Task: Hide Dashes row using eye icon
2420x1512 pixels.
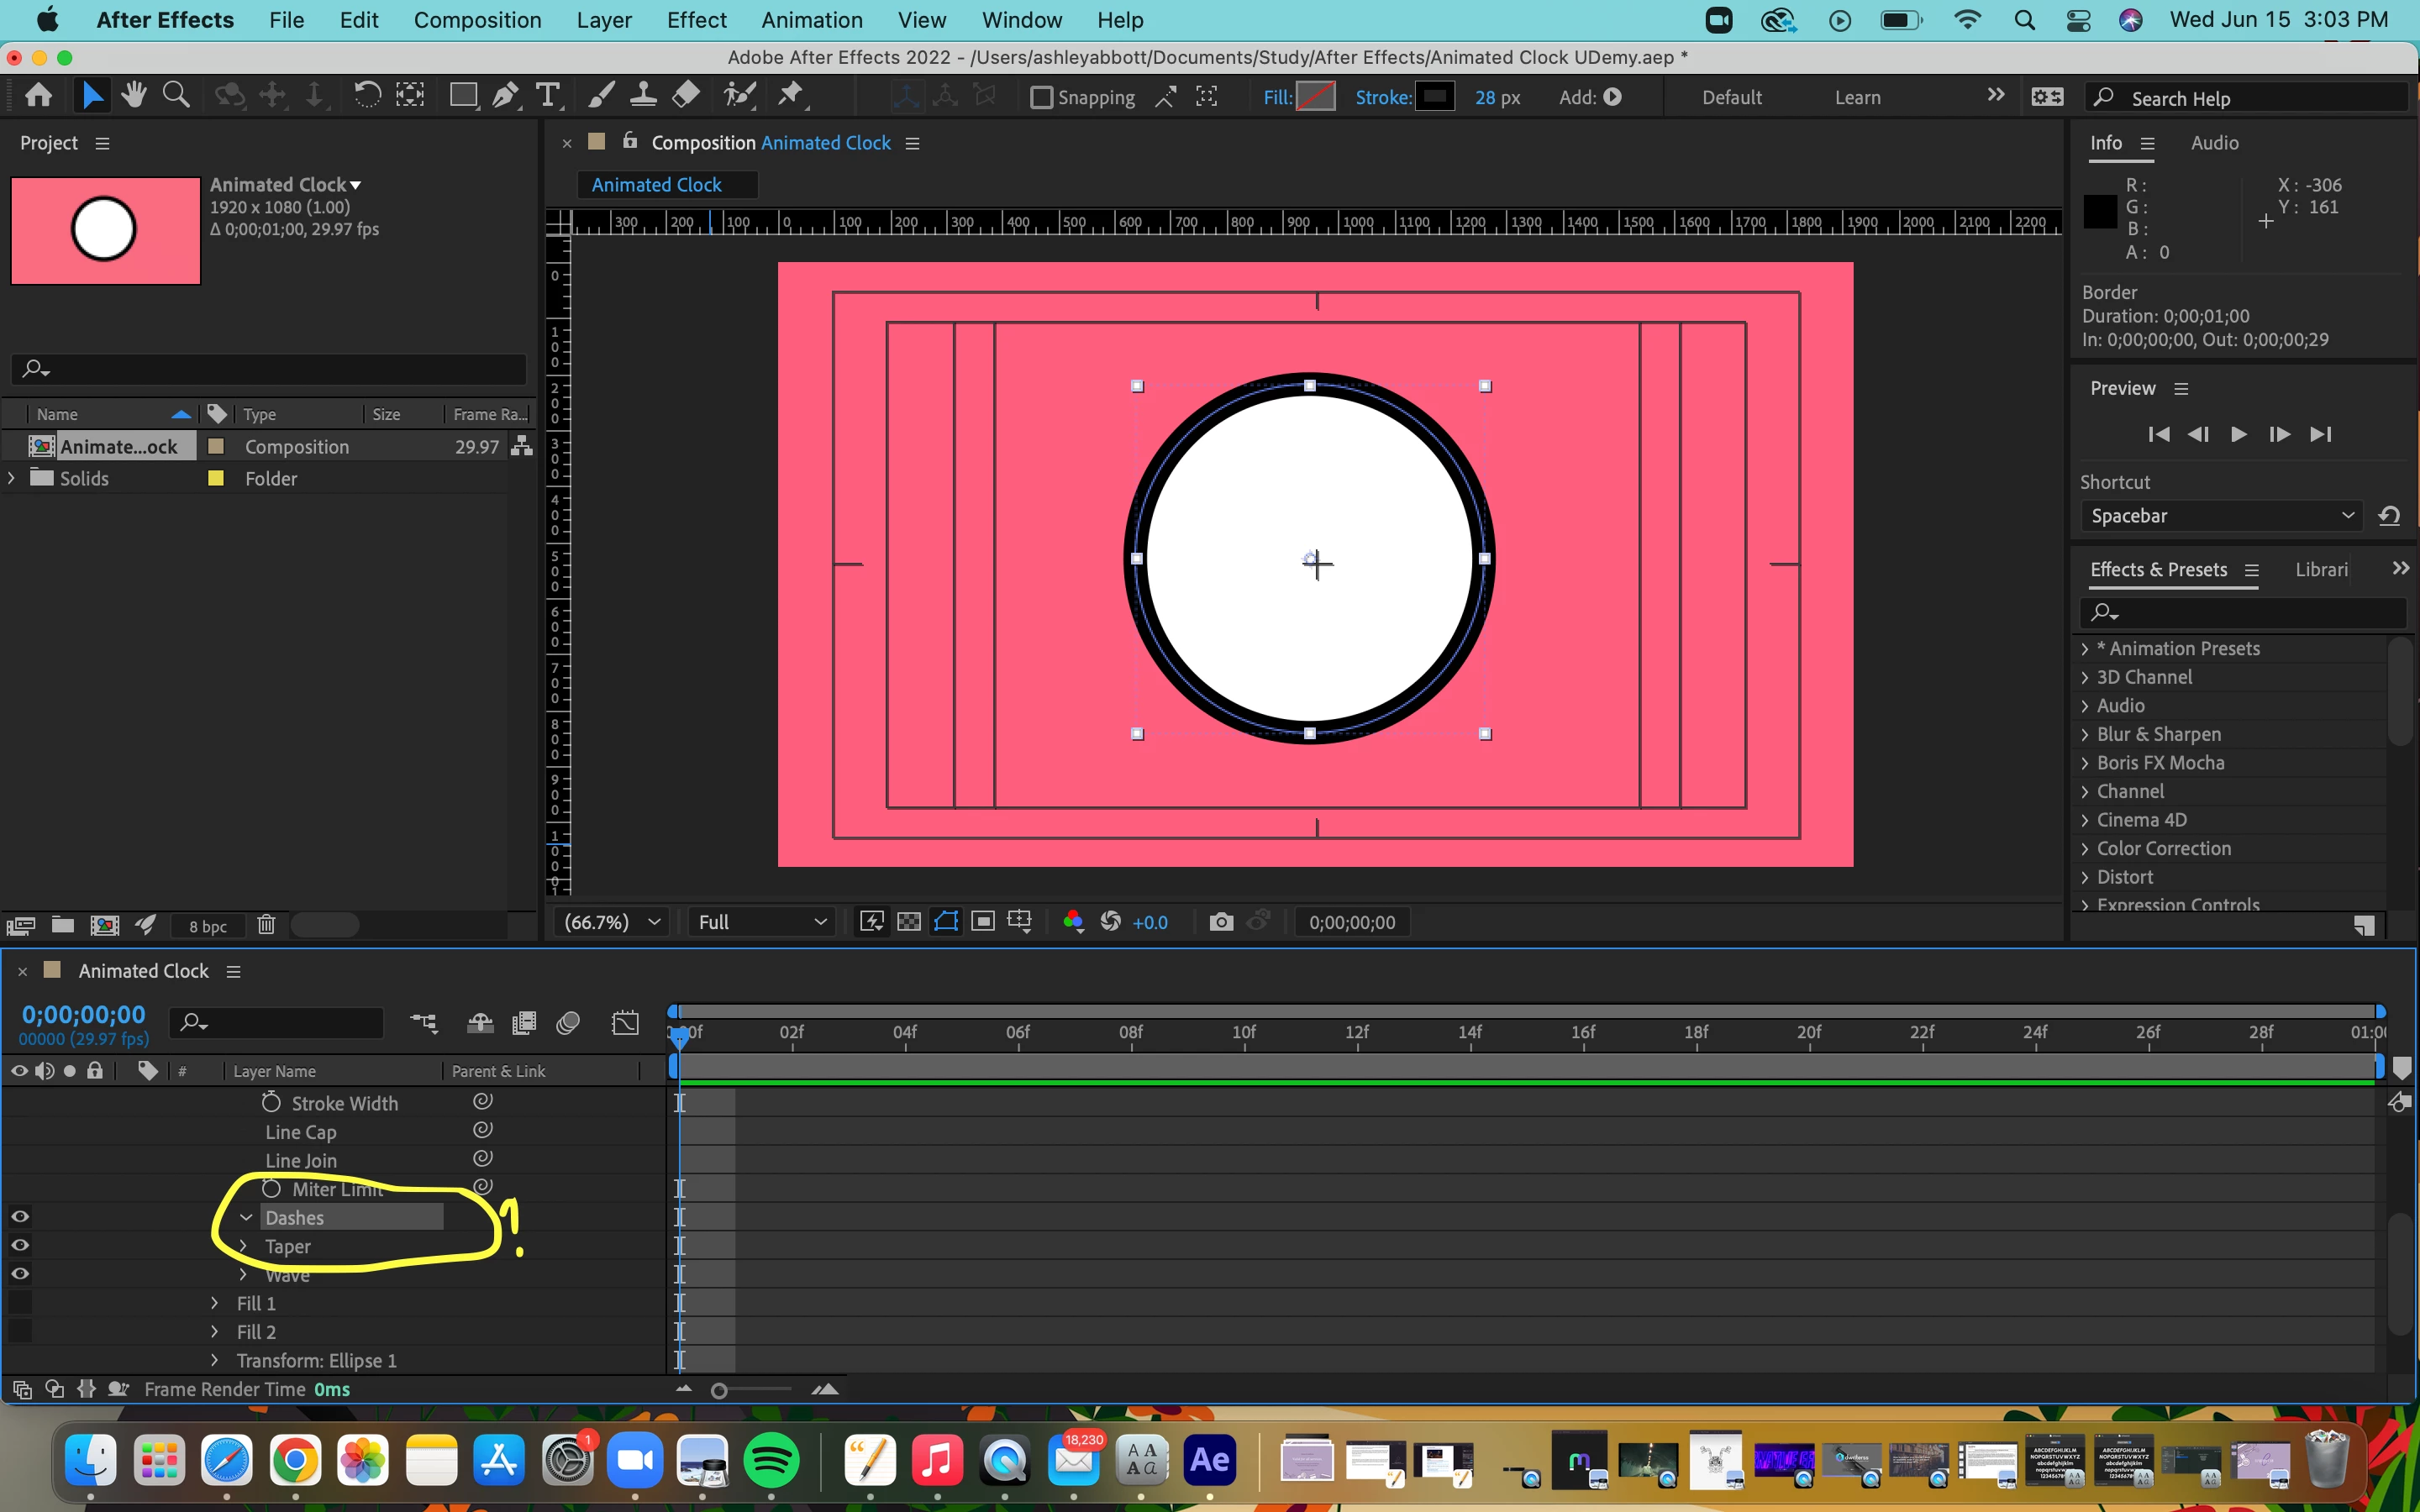Action: coord(20,1217)
